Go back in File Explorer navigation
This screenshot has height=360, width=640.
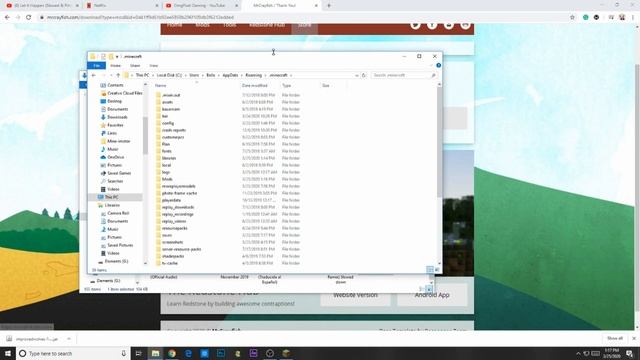[93, 75]
